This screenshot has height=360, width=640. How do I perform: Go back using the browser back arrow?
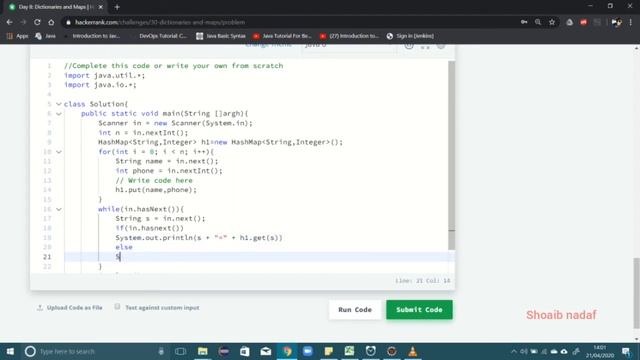click(9, 22)
